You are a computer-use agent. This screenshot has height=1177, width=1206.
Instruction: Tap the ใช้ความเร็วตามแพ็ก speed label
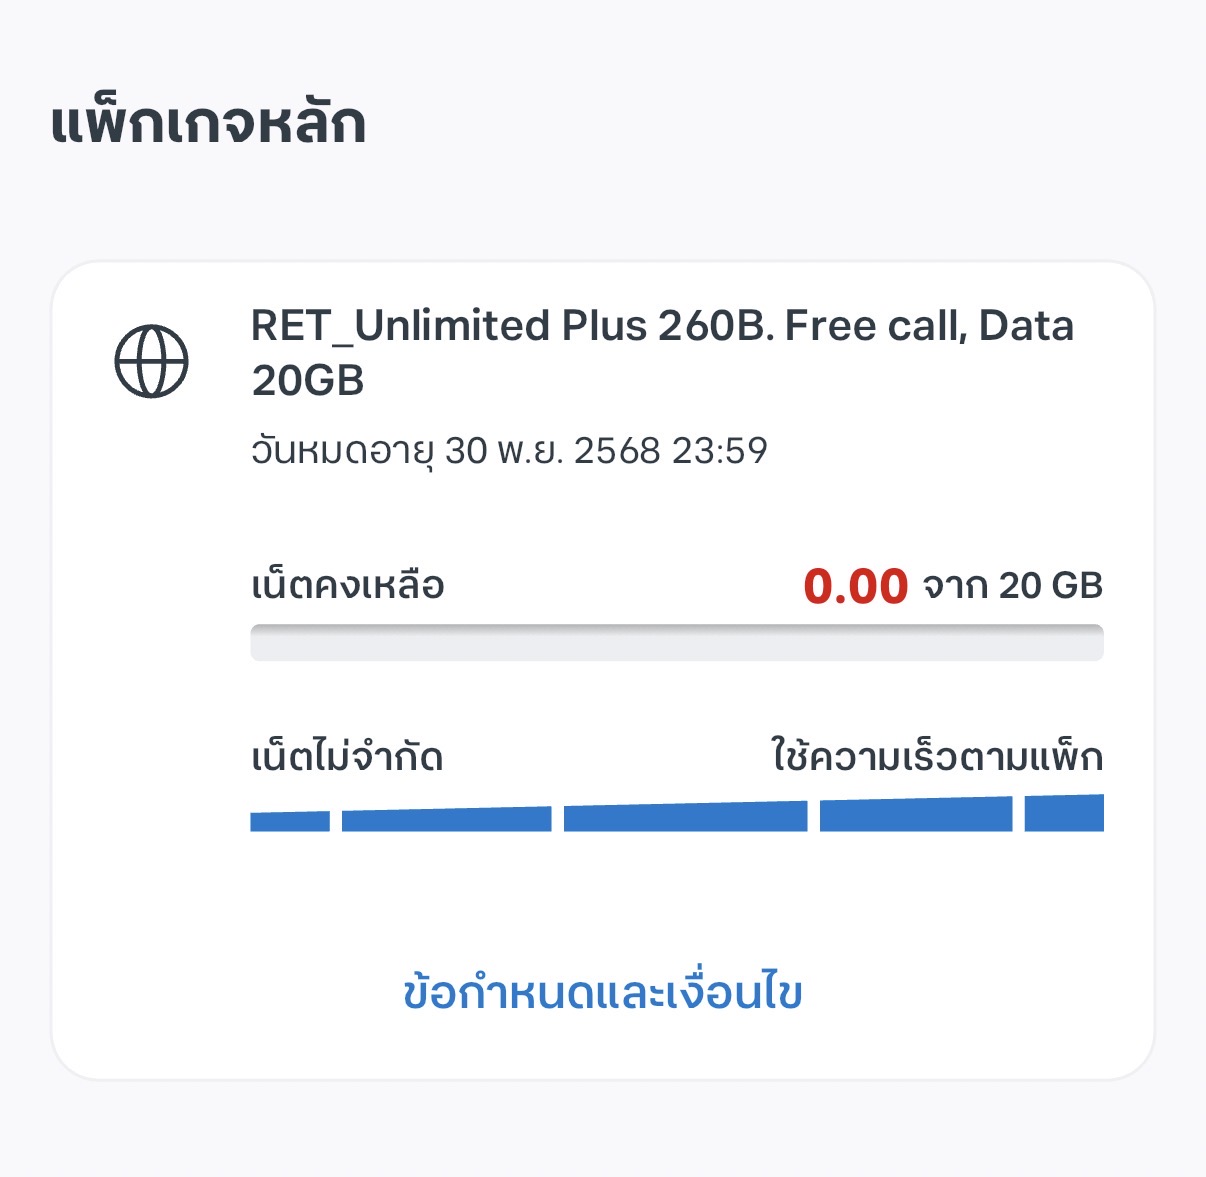click(936, 757)
